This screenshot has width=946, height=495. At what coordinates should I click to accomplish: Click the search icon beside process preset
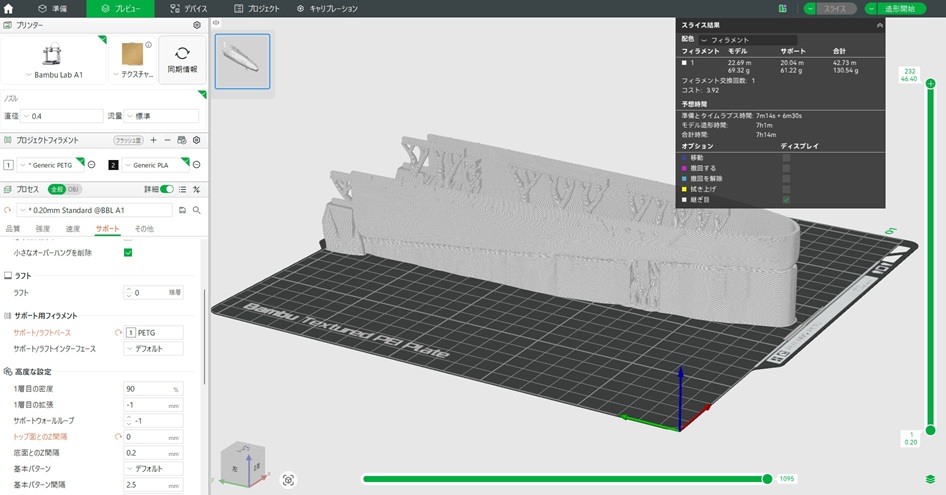pyautogui.click(x=197, y=210)
